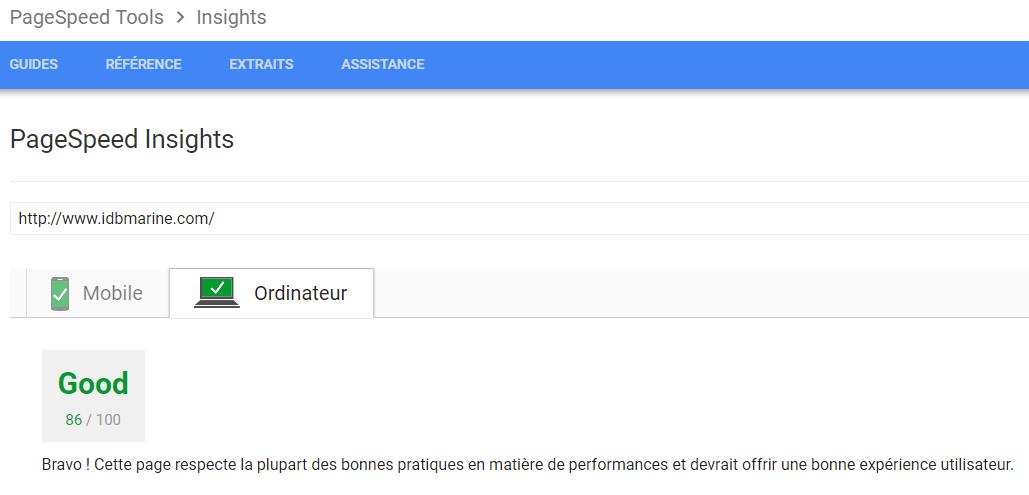This screenshot has height=495, width=1029.
Task: Click the green laptop icon beside Ordinateur
Action: click(x=217, y=292)
